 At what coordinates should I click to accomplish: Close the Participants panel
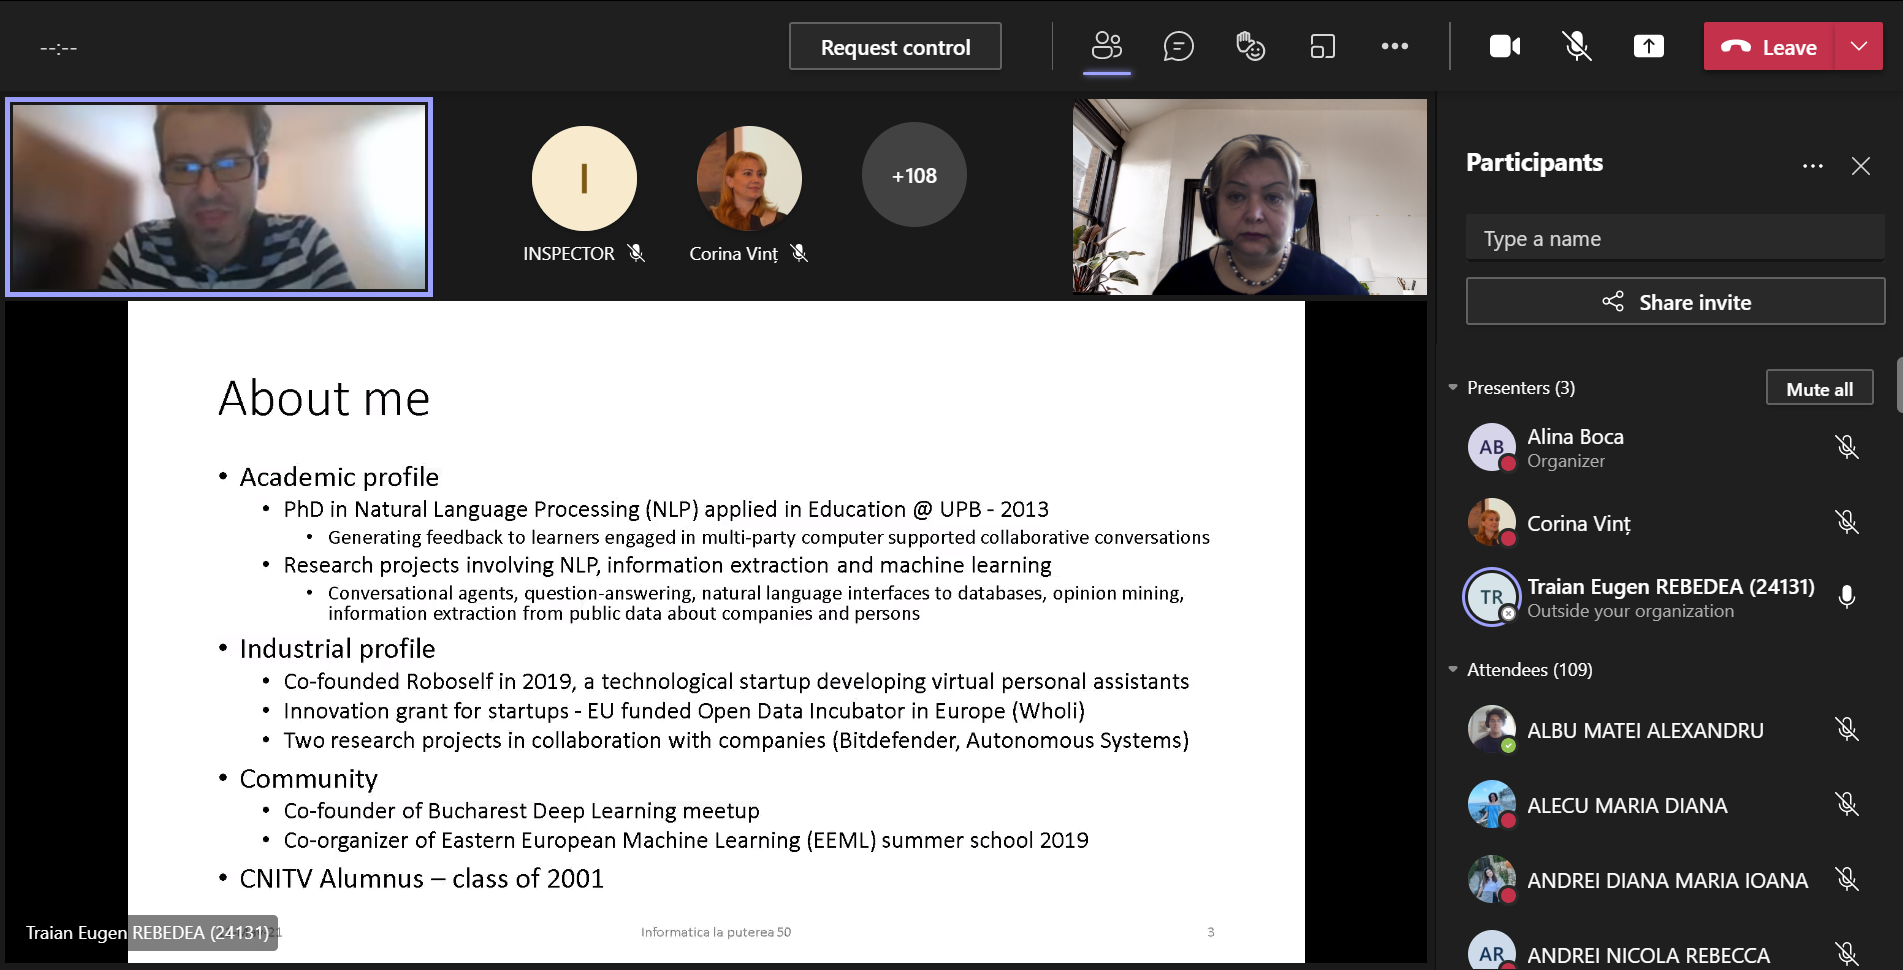(1860, 166)
